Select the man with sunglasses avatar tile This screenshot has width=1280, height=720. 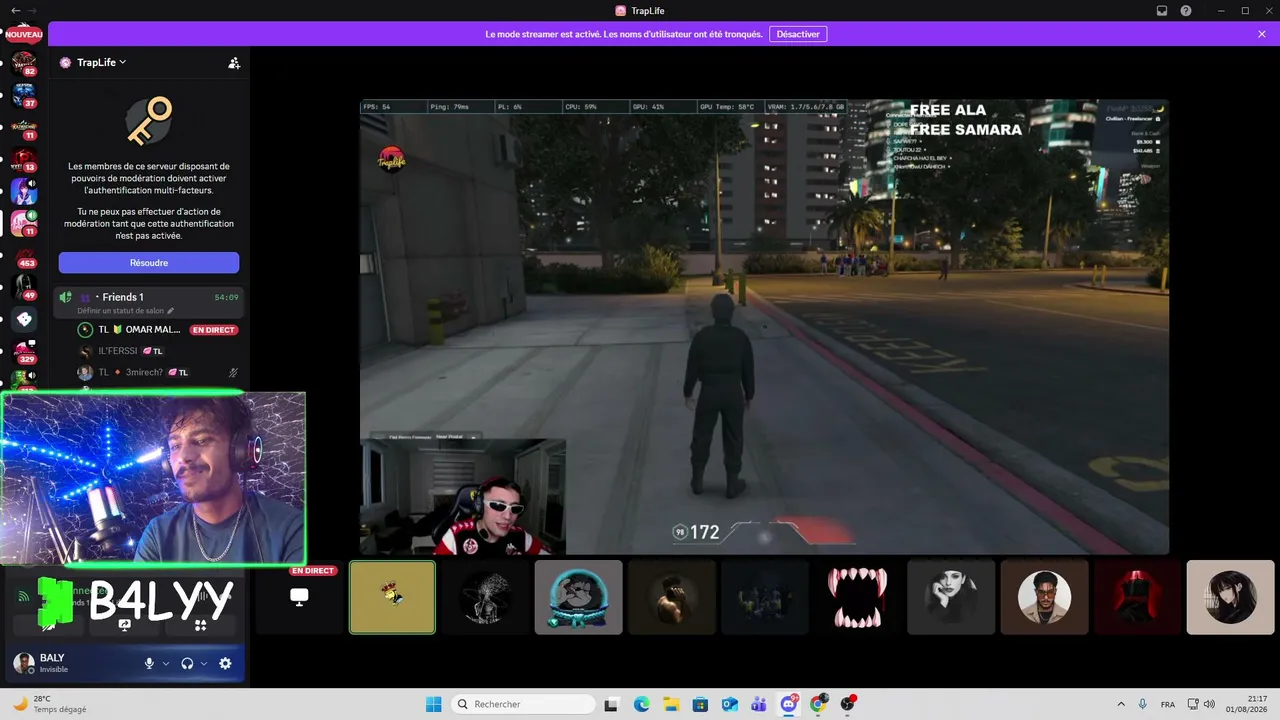point(1044,597)
